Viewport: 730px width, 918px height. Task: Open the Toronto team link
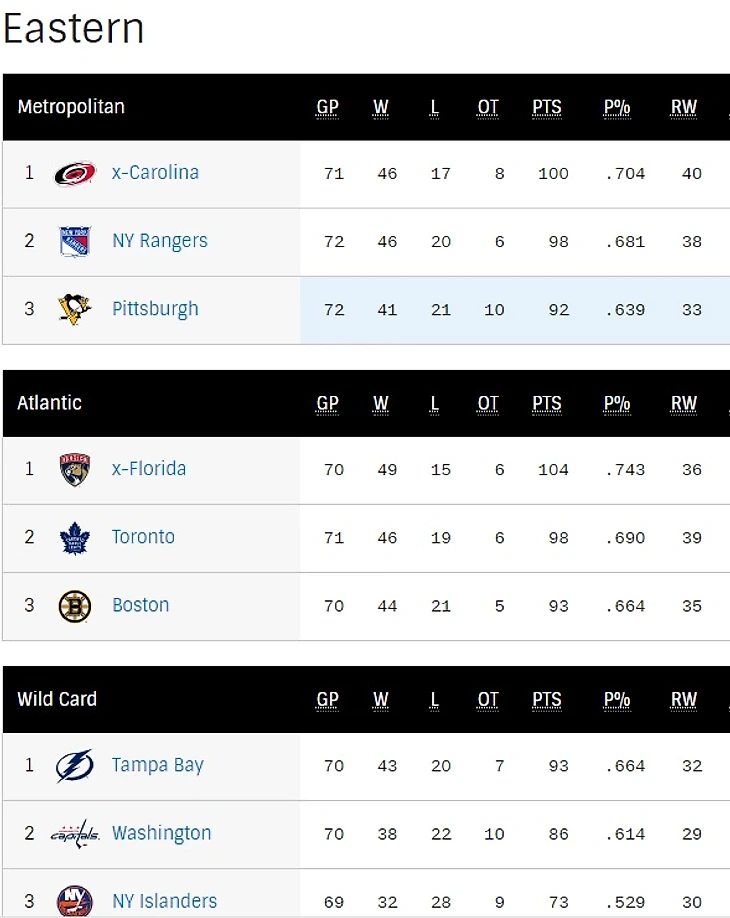[x=143, y=536]
